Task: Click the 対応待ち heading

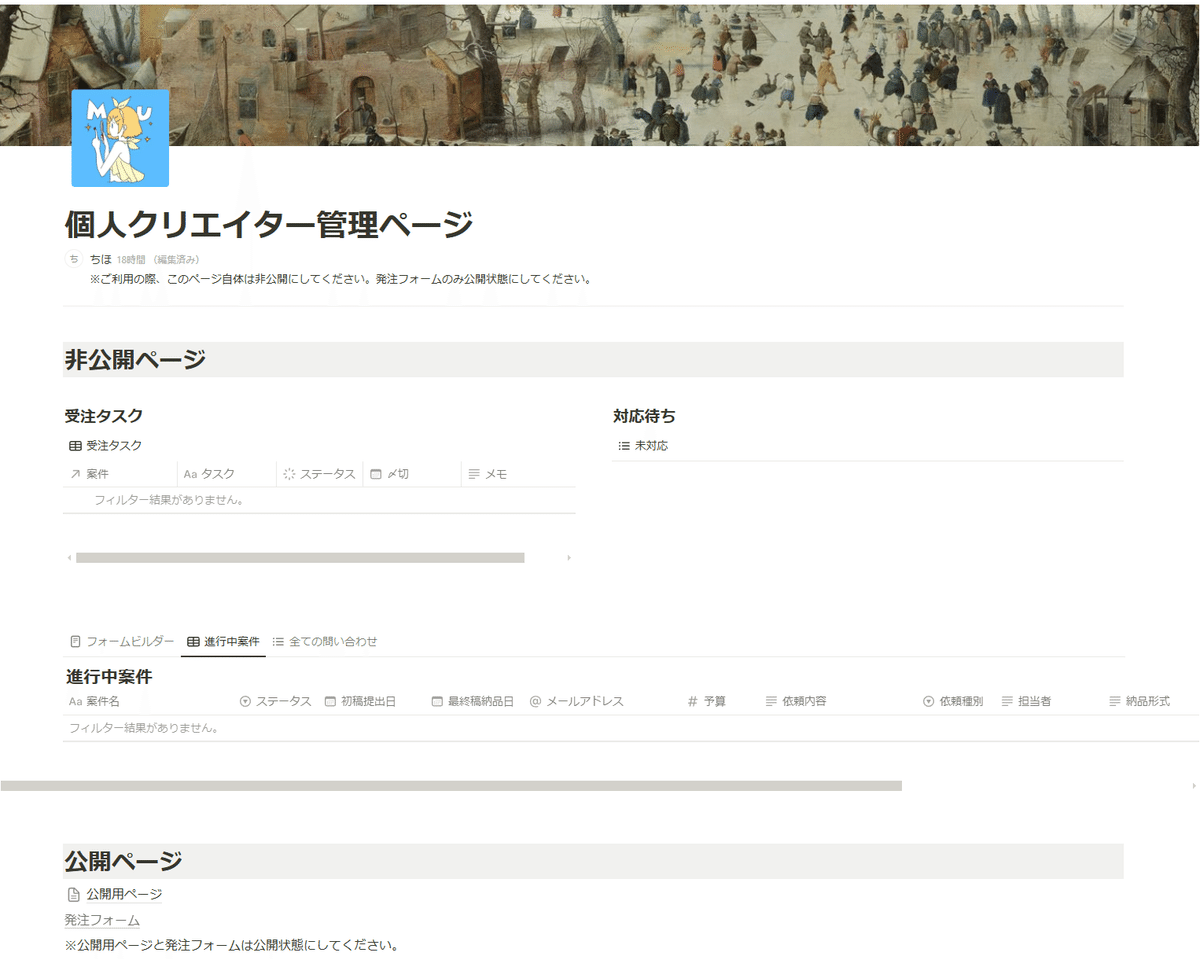Action: tap(645, 416)
